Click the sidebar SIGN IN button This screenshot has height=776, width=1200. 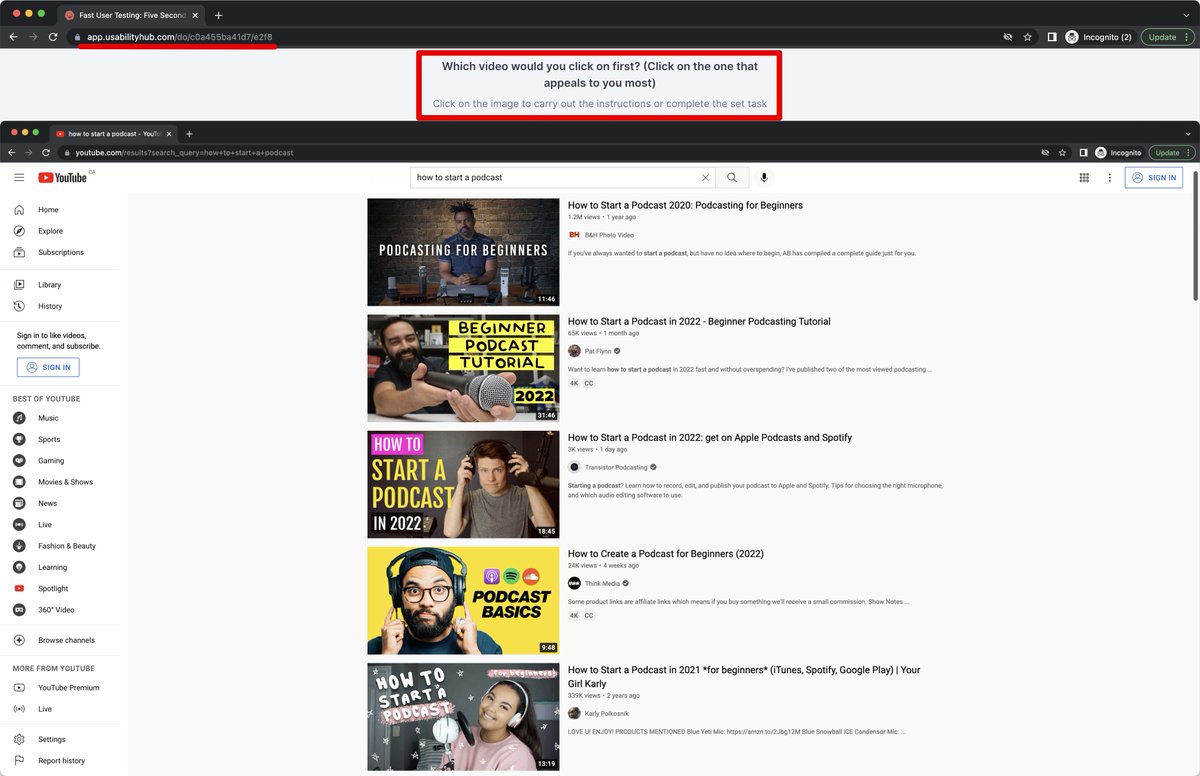[48, 367]
